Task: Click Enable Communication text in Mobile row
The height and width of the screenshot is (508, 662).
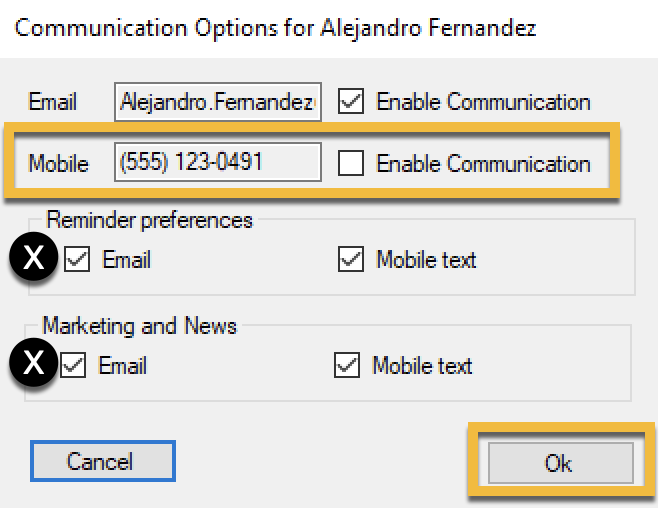Action: pyautogui.click(x=483, y=163)
